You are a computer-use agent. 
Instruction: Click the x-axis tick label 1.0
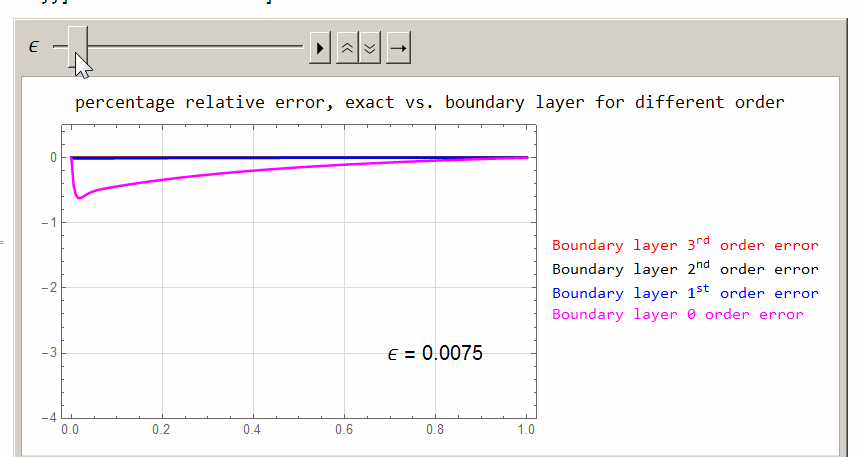[x=526, y=430]
